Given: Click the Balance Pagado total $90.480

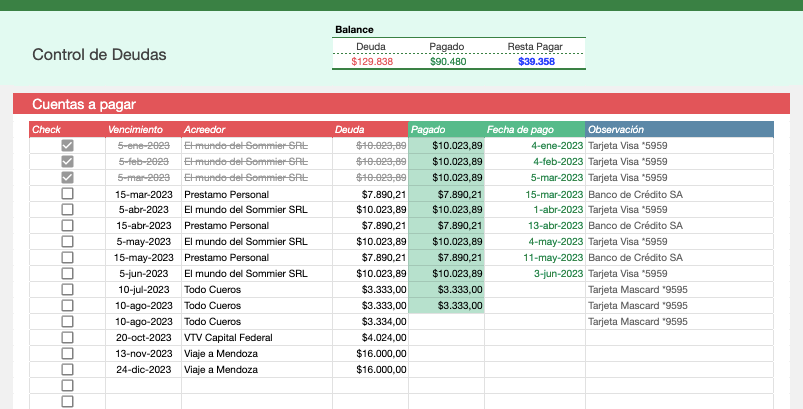Looking at the screenshot, I should (x=447, y=62).
